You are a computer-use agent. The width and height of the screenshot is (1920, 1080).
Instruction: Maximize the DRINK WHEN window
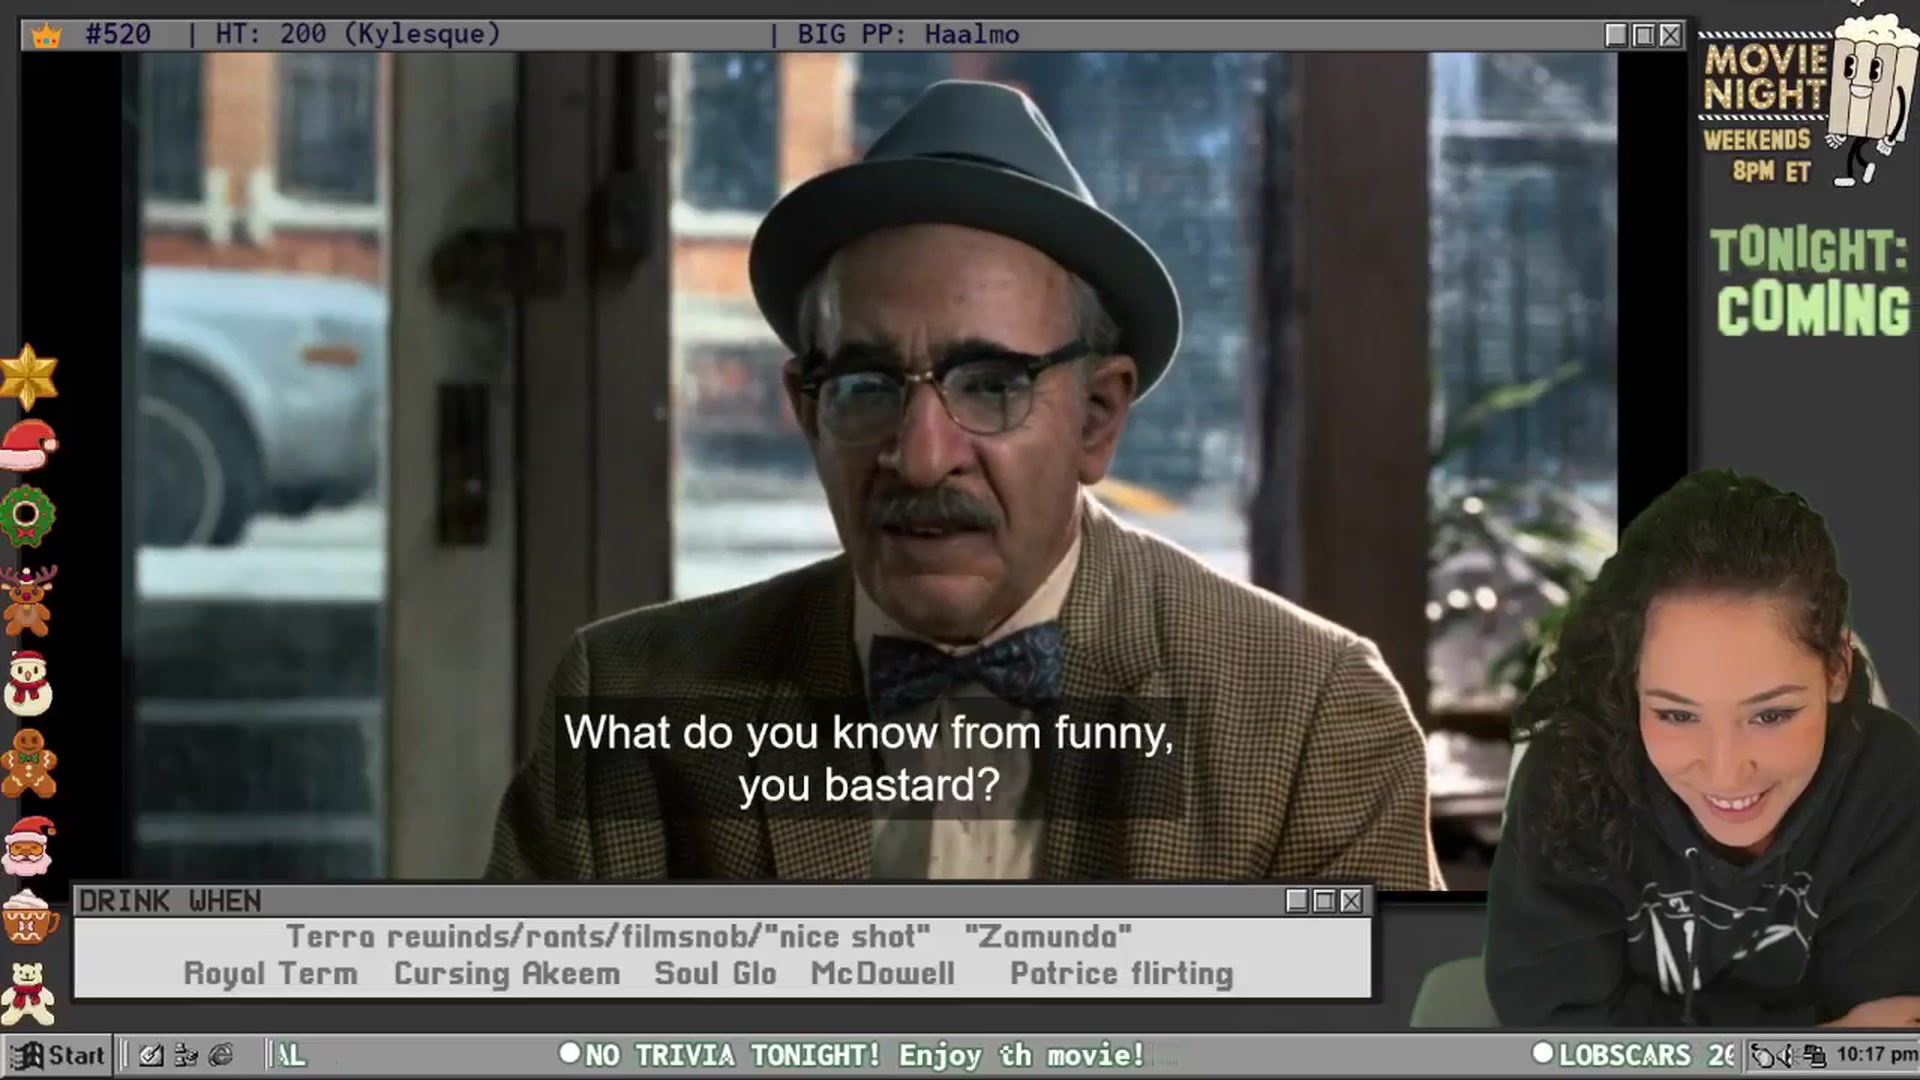tap(1324, 901)
